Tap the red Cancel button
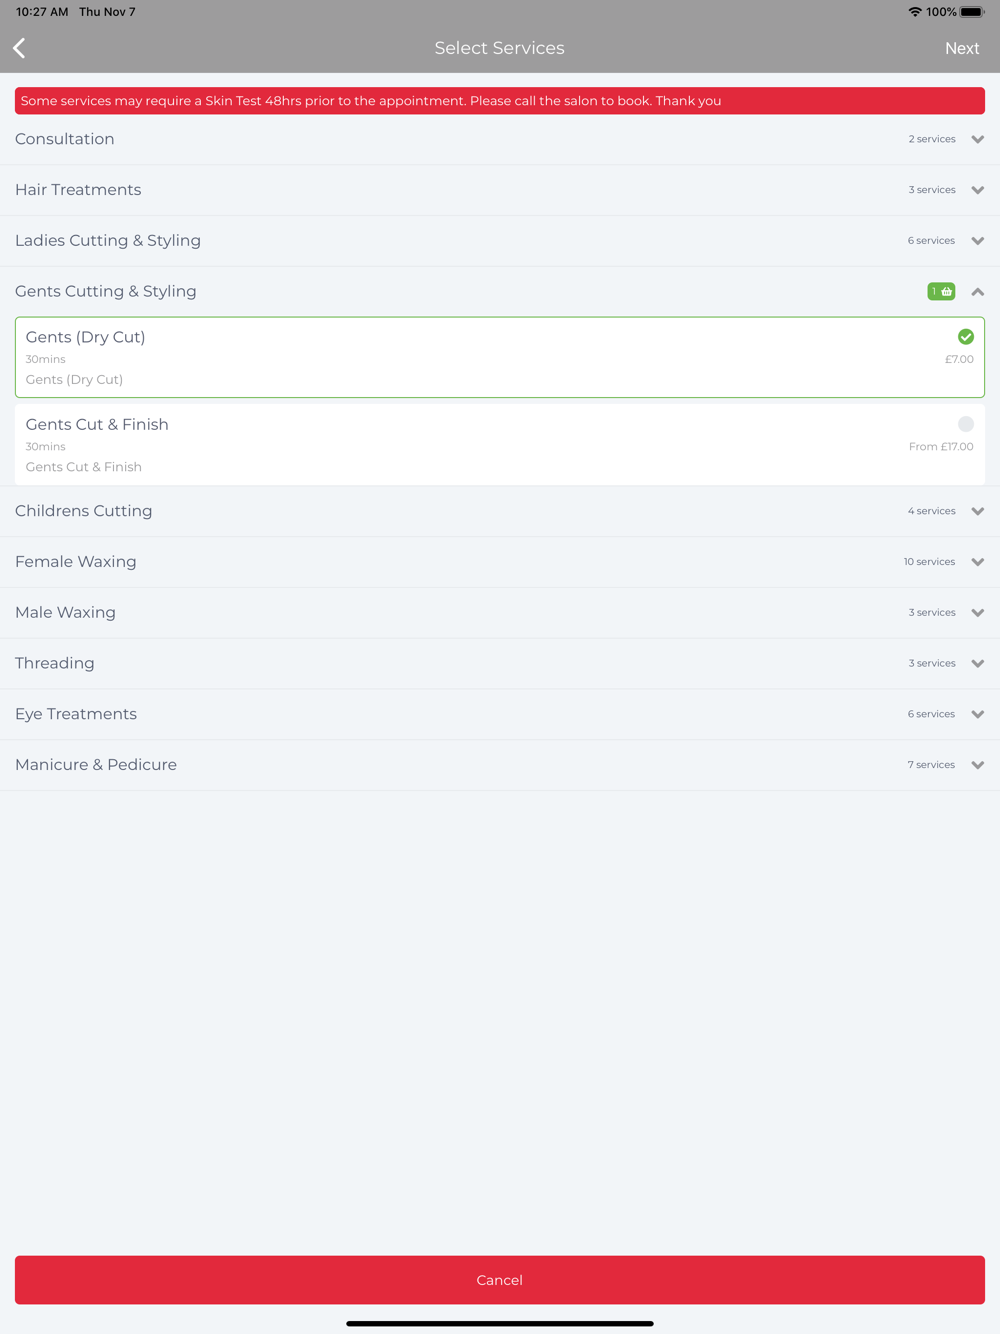 [500, 1280]
